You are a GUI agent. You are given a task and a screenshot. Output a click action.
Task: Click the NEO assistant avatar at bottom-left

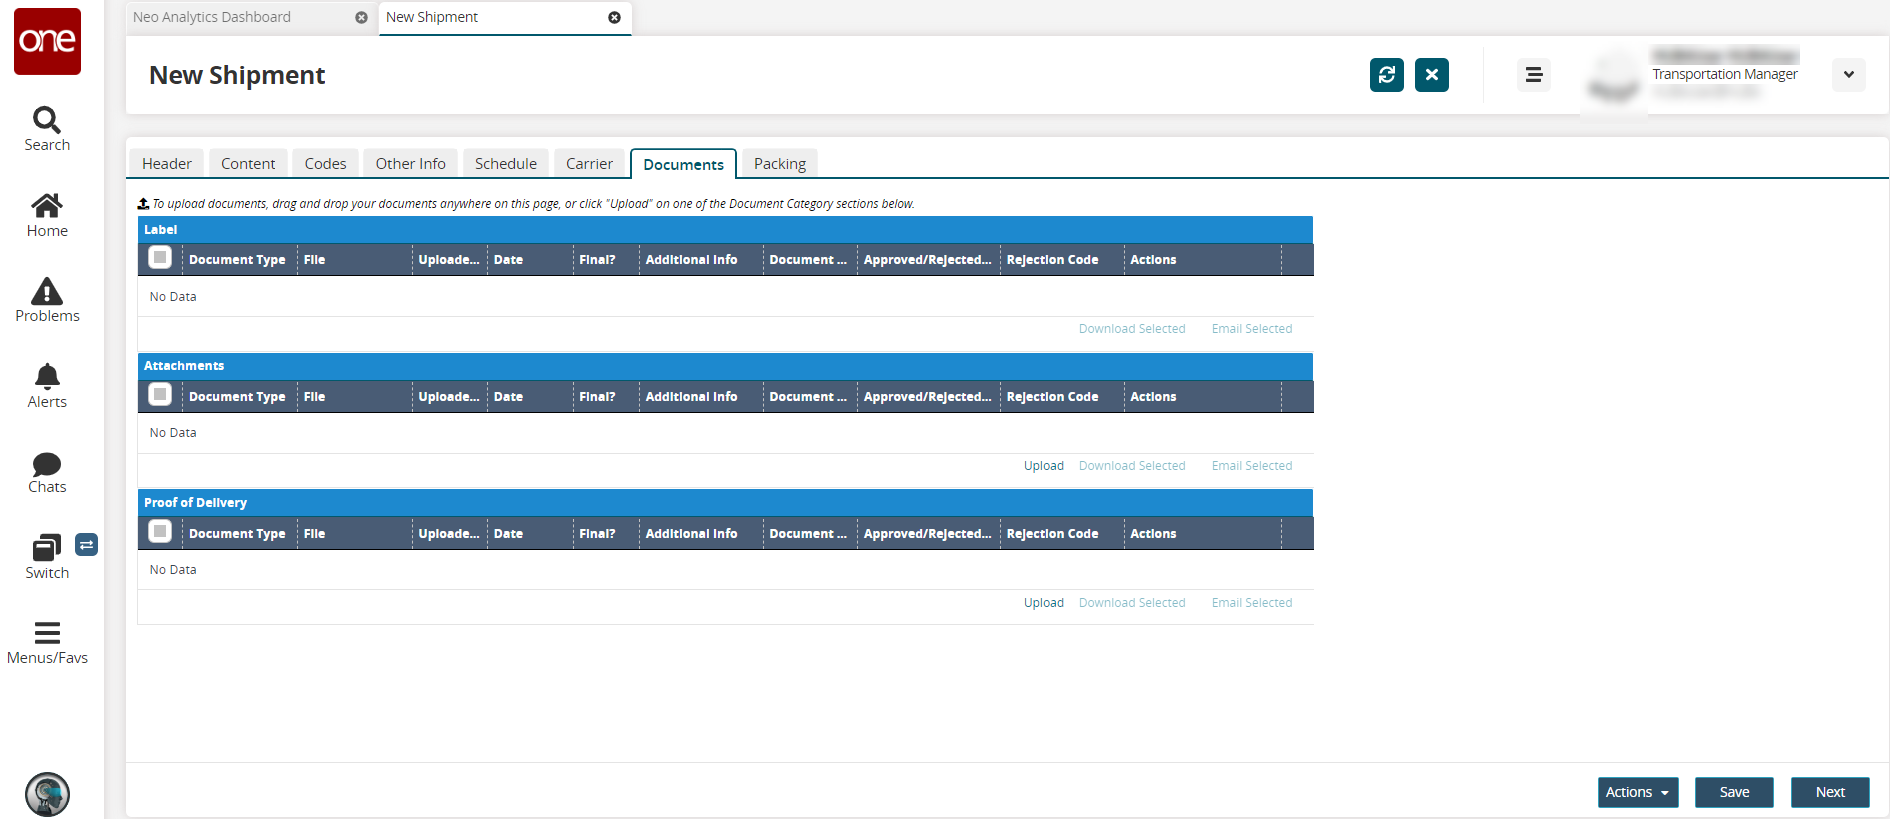point(47,794)
